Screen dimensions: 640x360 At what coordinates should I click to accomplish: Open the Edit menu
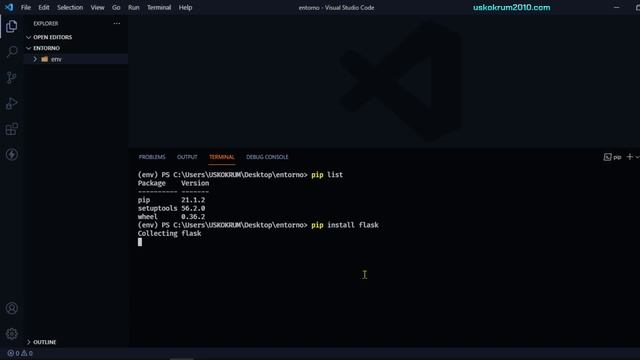click(x=44, y=7)
